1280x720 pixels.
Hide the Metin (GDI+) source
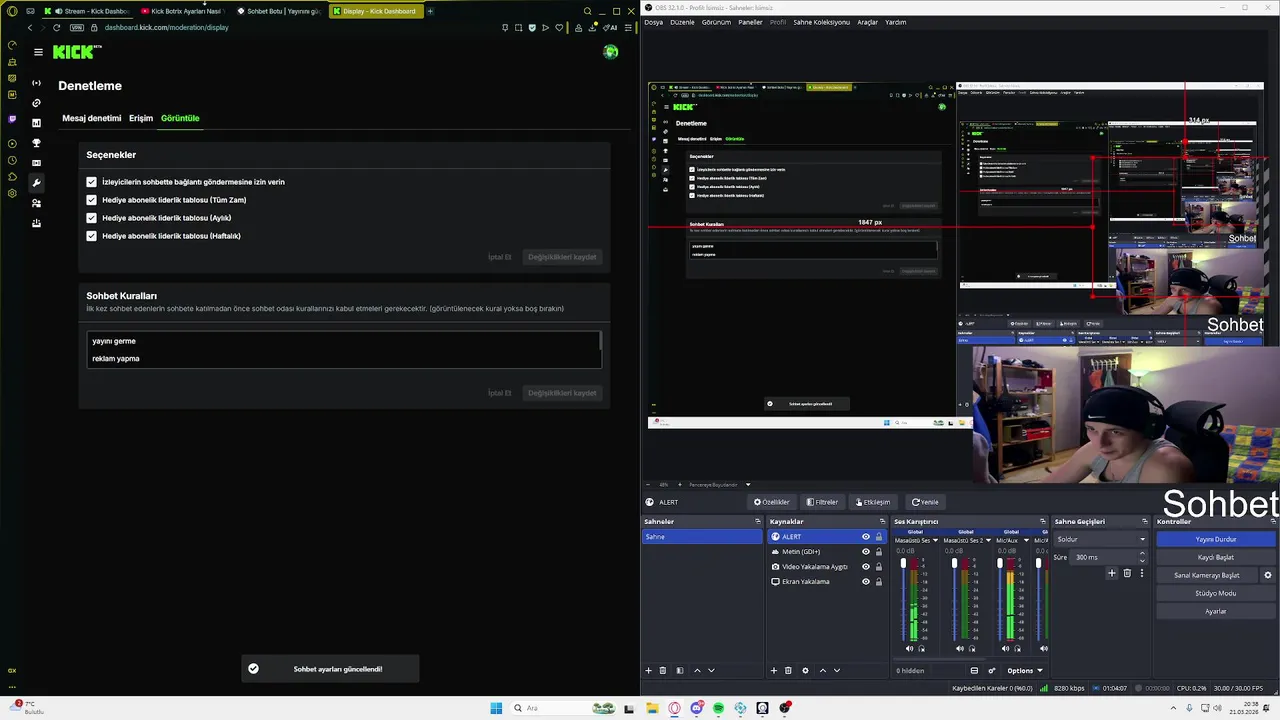[866, 552]
